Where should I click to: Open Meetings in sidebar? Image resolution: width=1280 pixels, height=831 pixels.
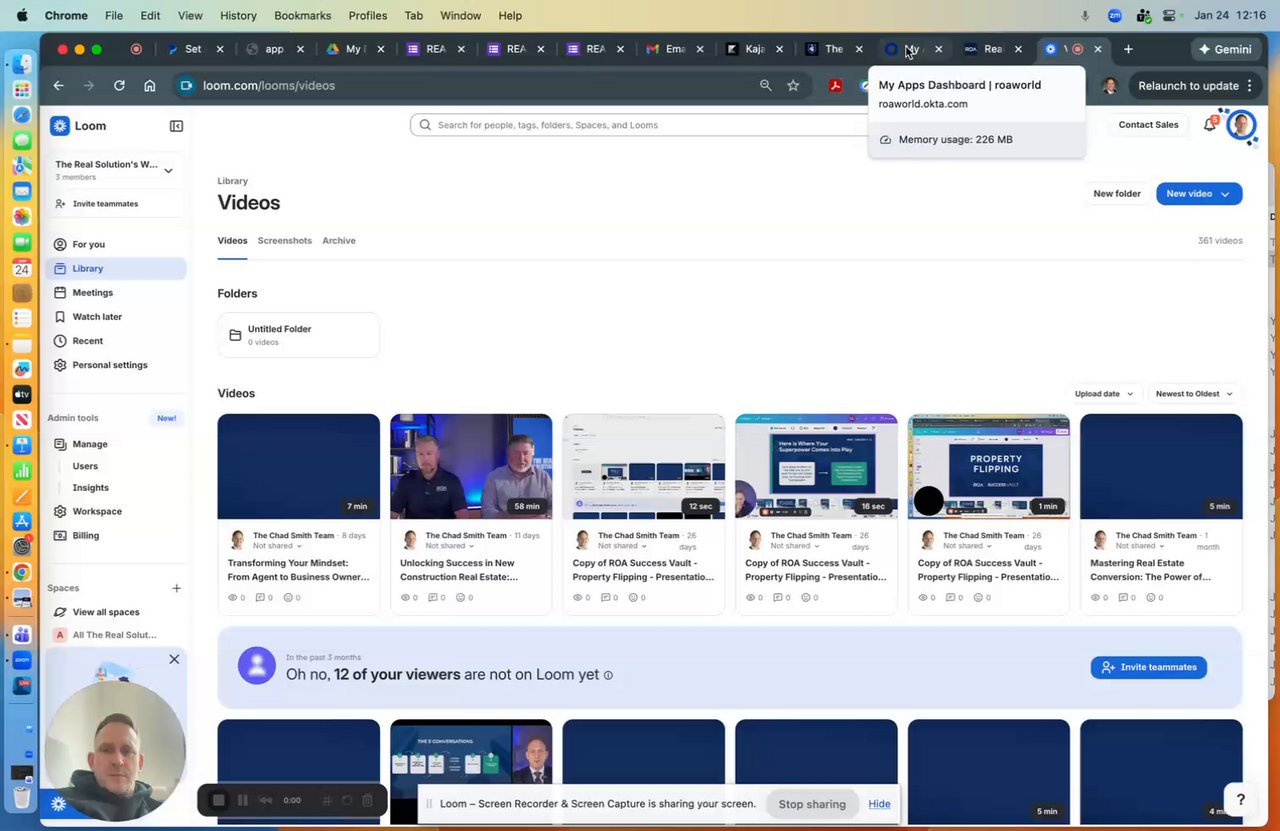[92, 293]
